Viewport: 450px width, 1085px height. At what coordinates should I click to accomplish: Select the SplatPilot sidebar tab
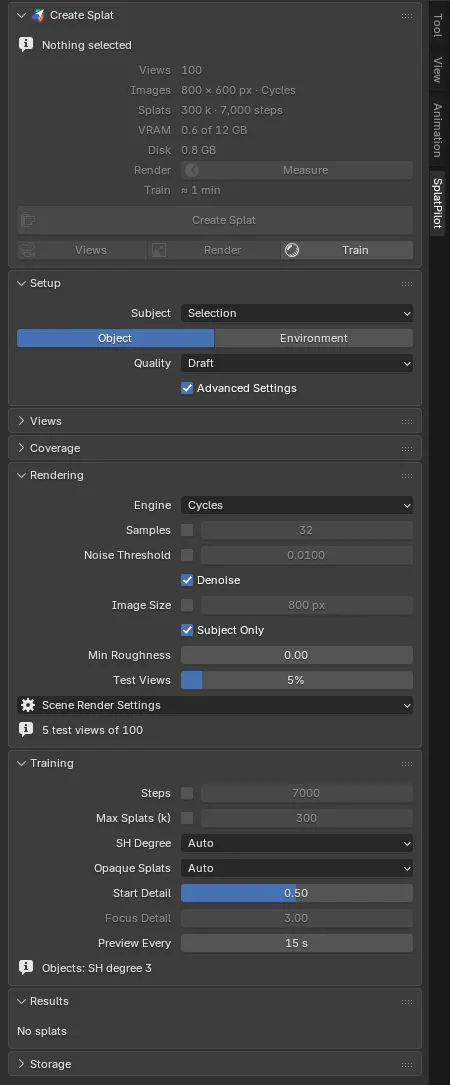click(x=438, y=203)
